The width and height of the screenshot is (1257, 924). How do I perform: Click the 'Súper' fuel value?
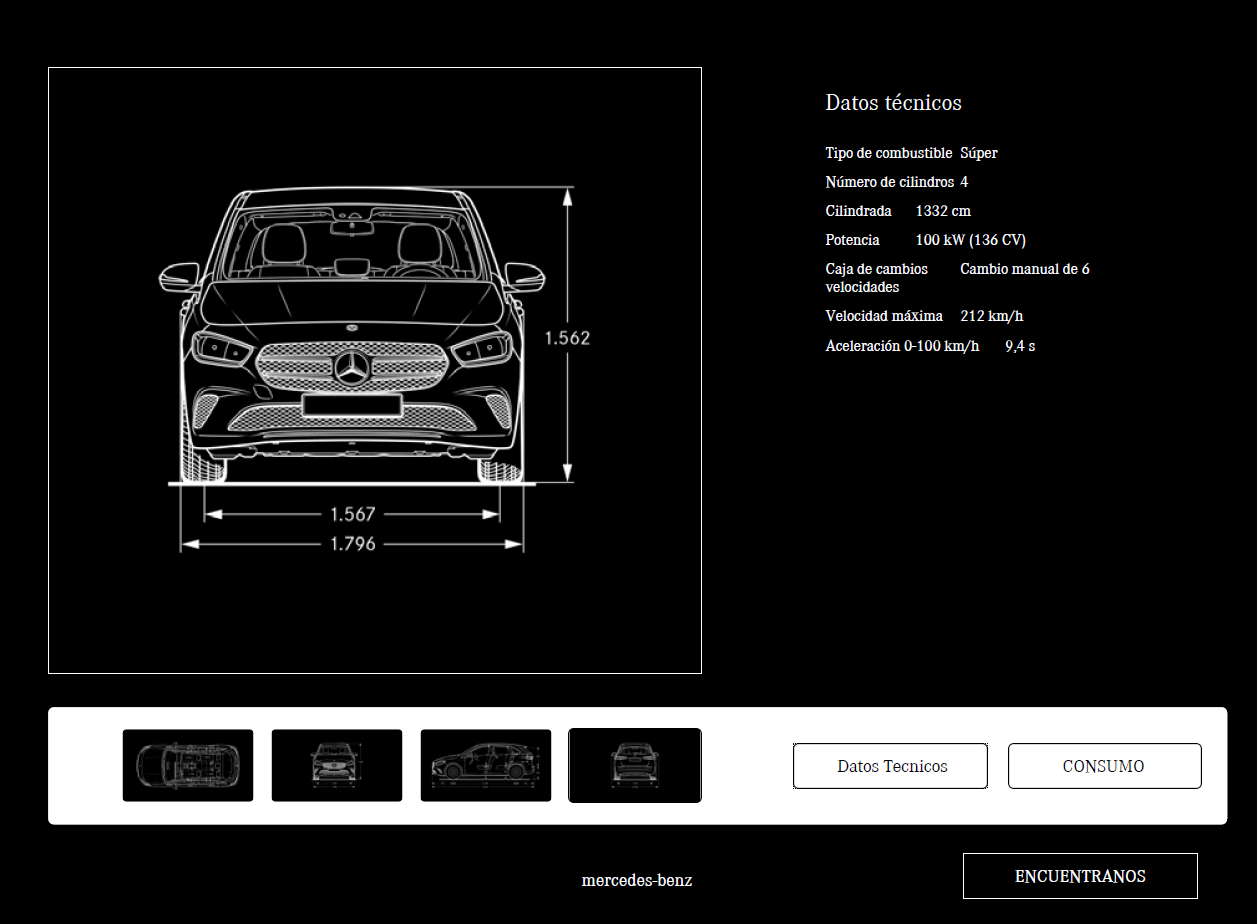pyautogui.click(x=979, y=153)
